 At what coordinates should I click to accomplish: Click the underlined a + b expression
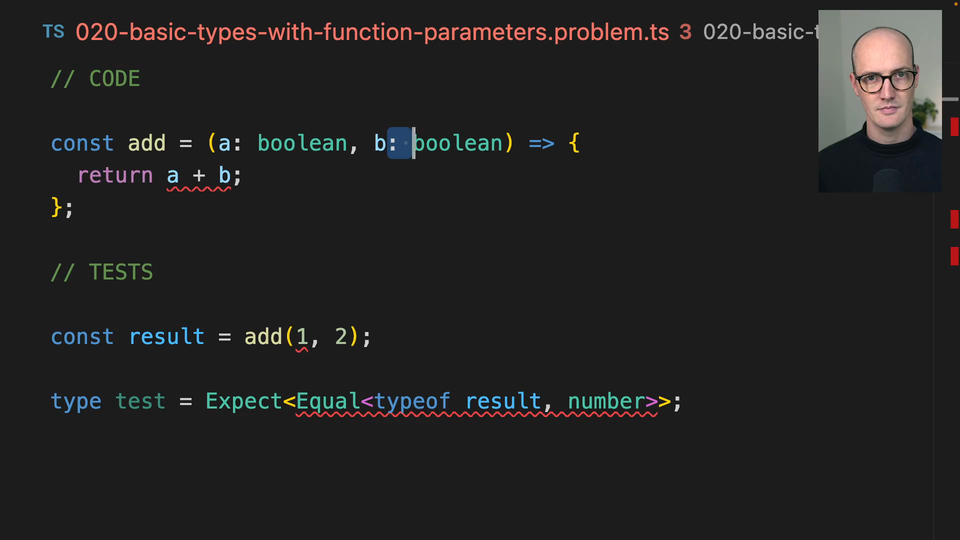pos(199,176)
